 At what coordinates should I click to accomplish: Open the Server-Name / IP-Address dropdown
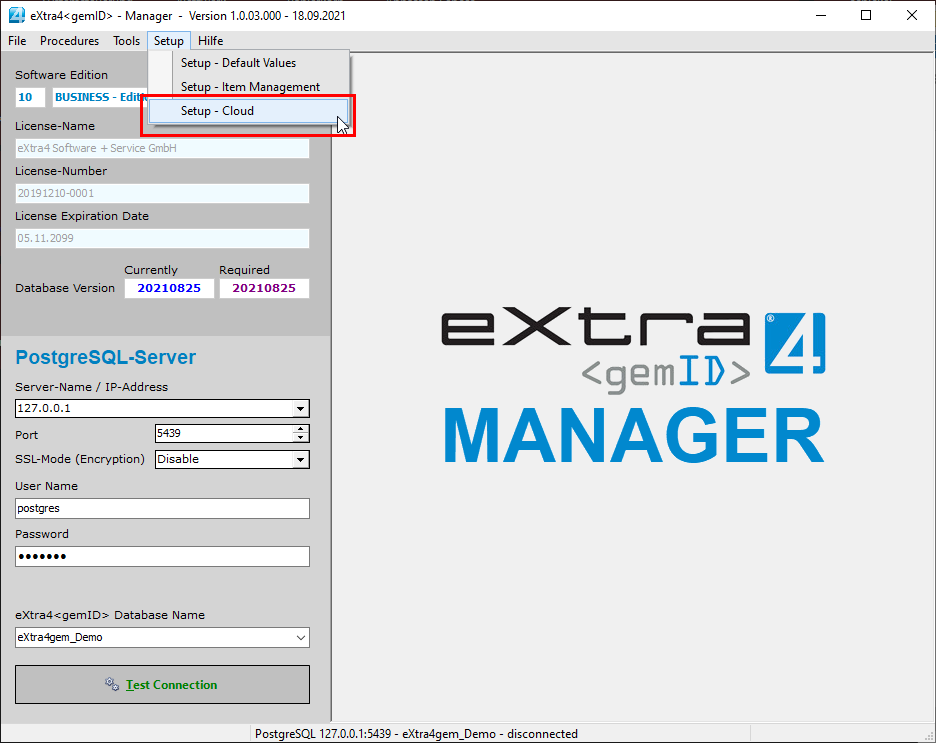click(300, 408)
